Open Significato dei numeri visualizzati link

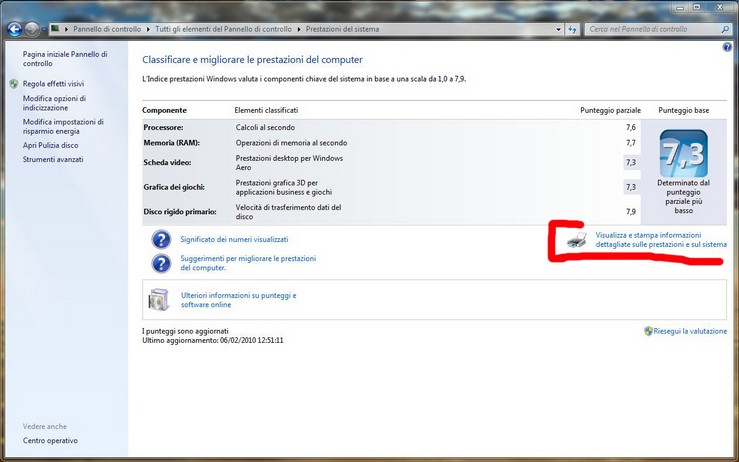tap(234, 239)
